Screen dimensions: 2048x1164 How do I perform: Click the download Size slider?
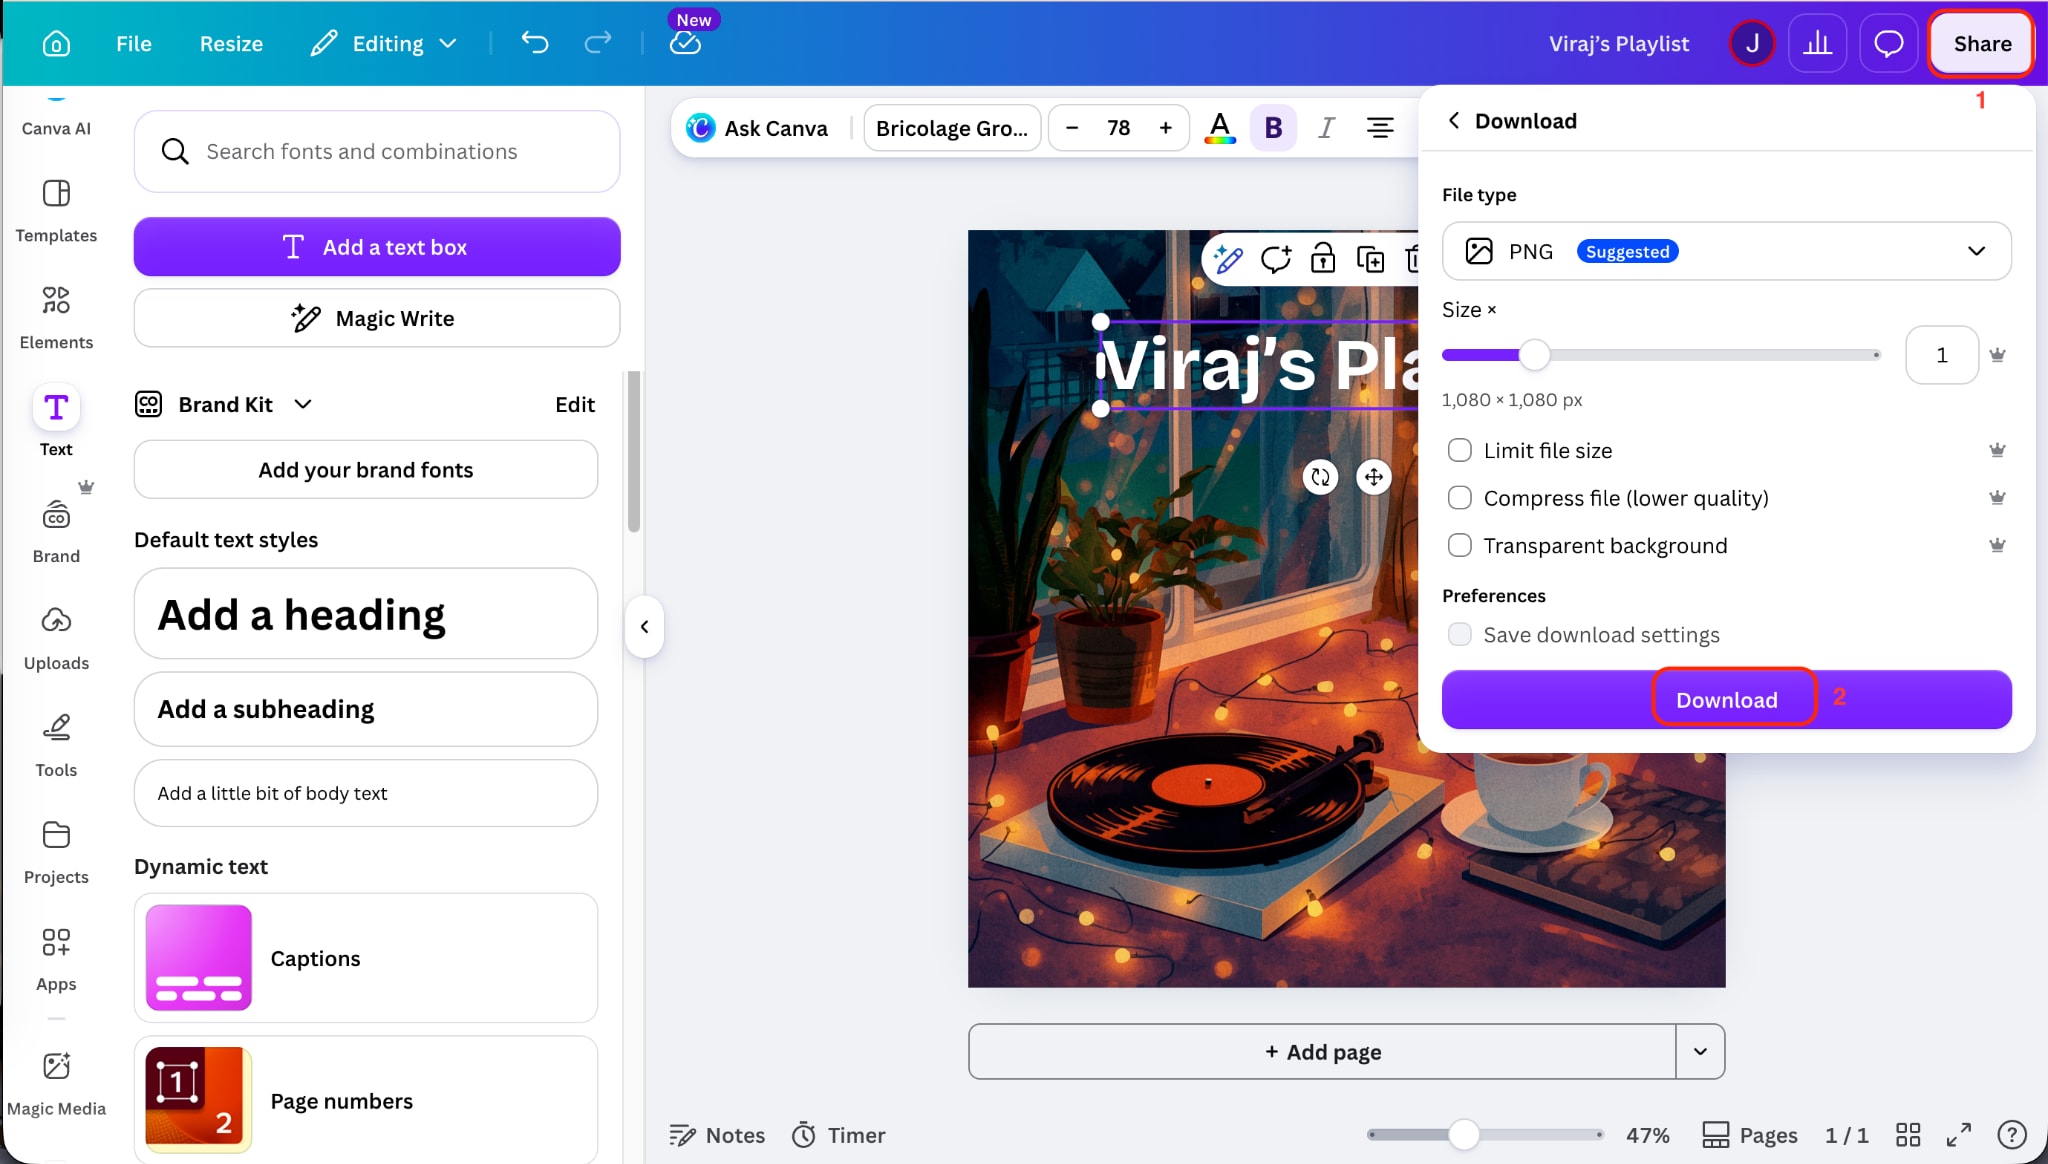(1661, 355)
